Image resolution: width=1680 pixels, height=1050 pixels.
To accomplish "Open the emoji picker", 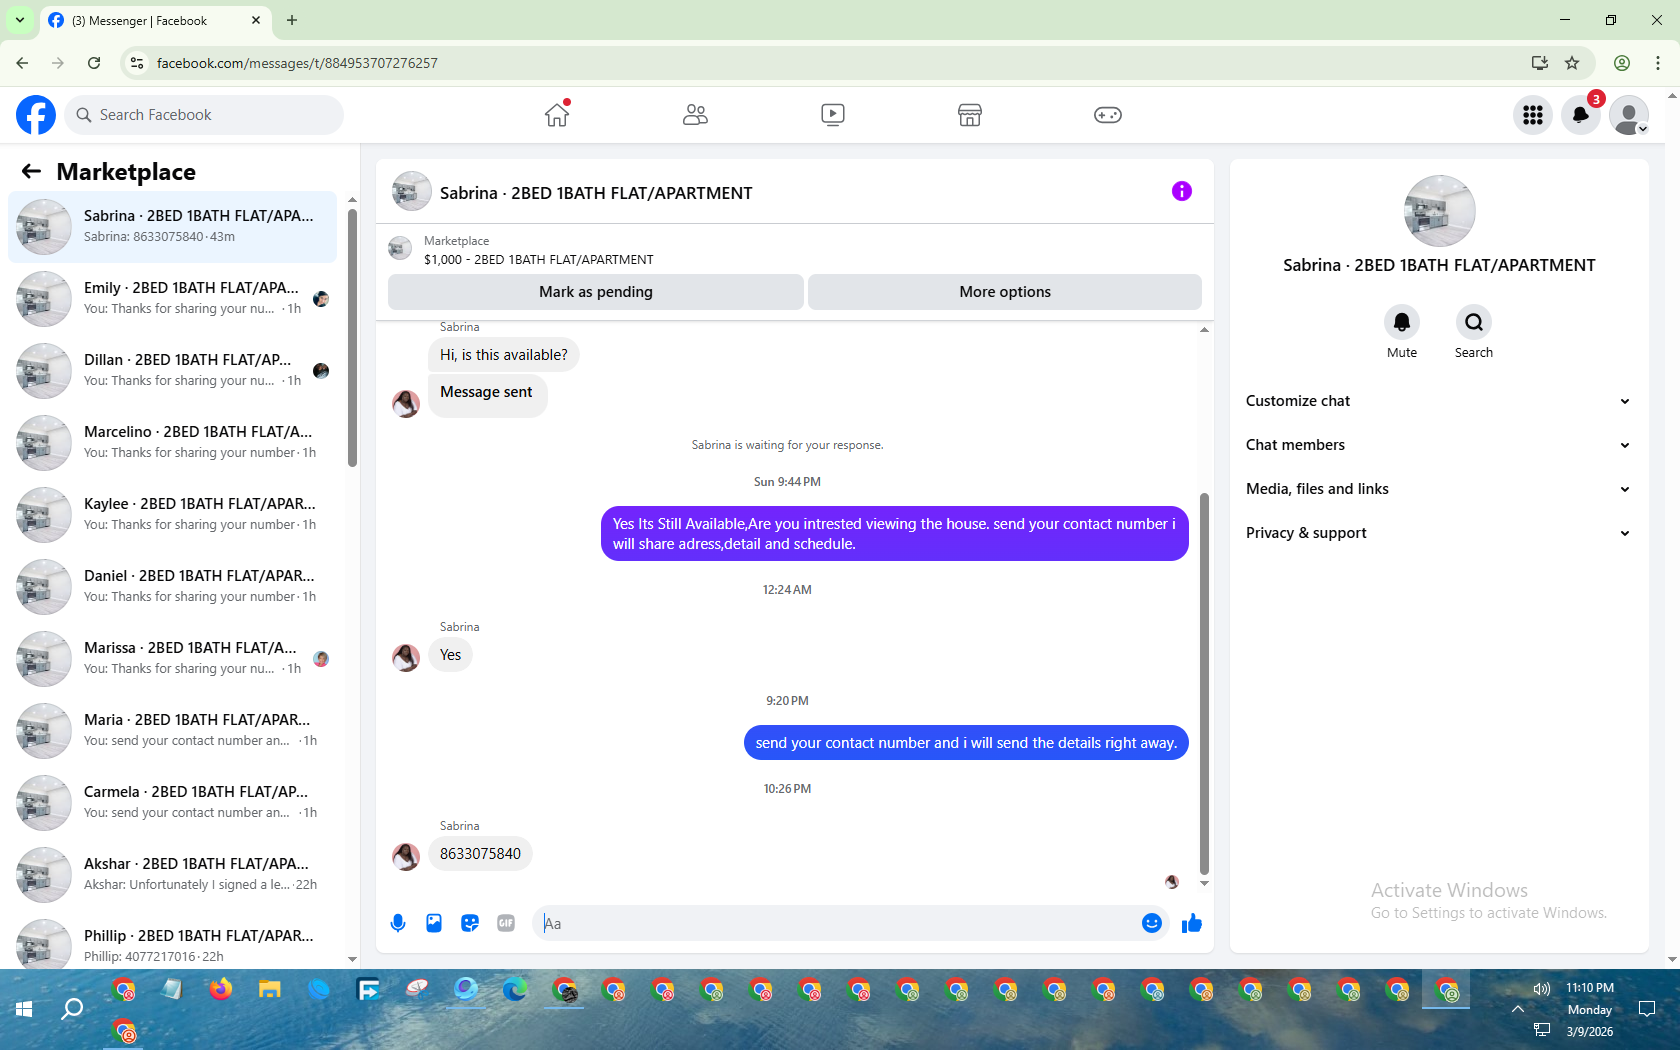I will pos(1152,923).
